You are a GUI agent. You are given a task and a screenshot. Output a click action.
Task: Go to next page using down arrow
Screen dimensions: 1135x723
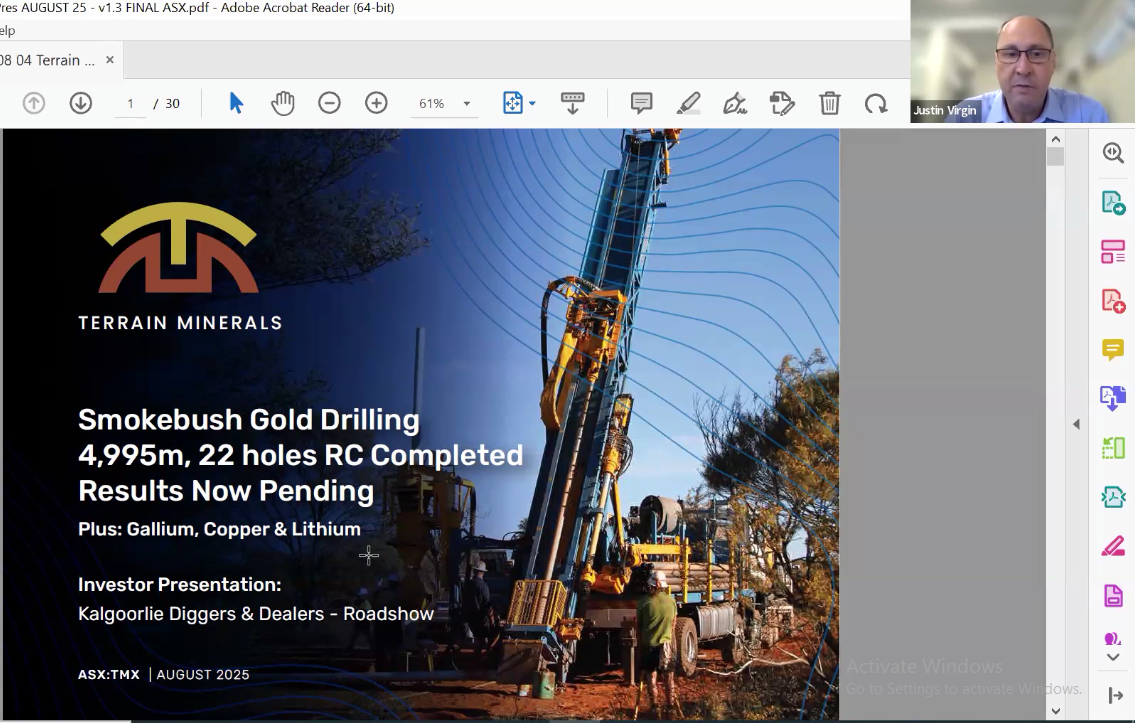pyautogui.click(x=80, y=103)
